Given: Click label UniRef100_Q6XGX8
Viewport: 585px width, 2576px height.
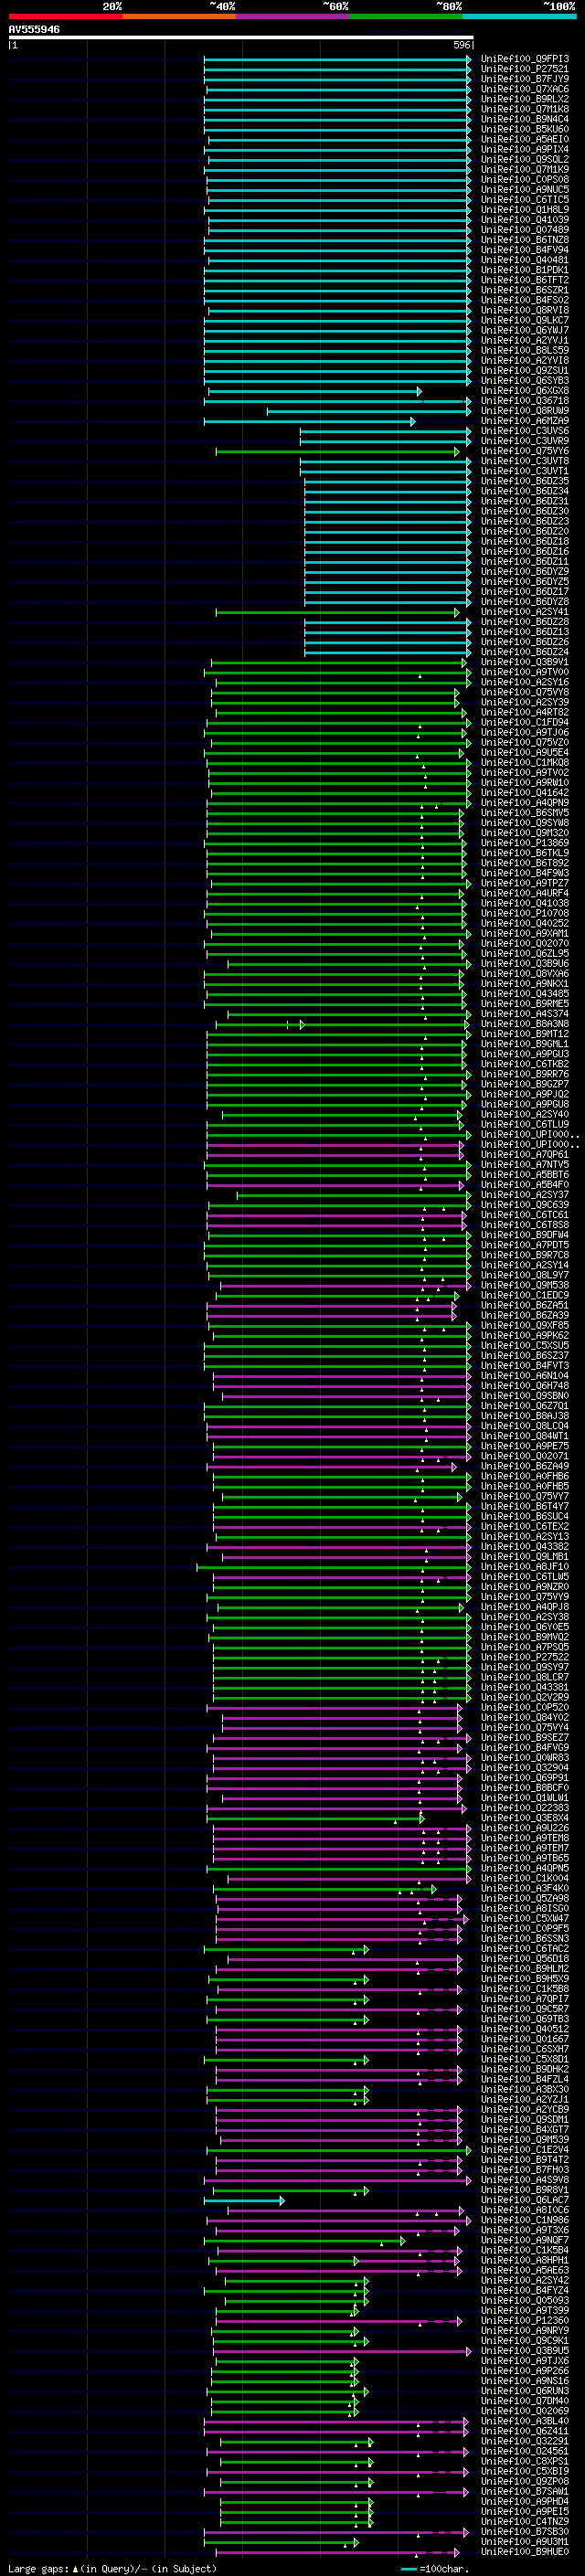Looking at the screenshot, I should tap(525, 391).
